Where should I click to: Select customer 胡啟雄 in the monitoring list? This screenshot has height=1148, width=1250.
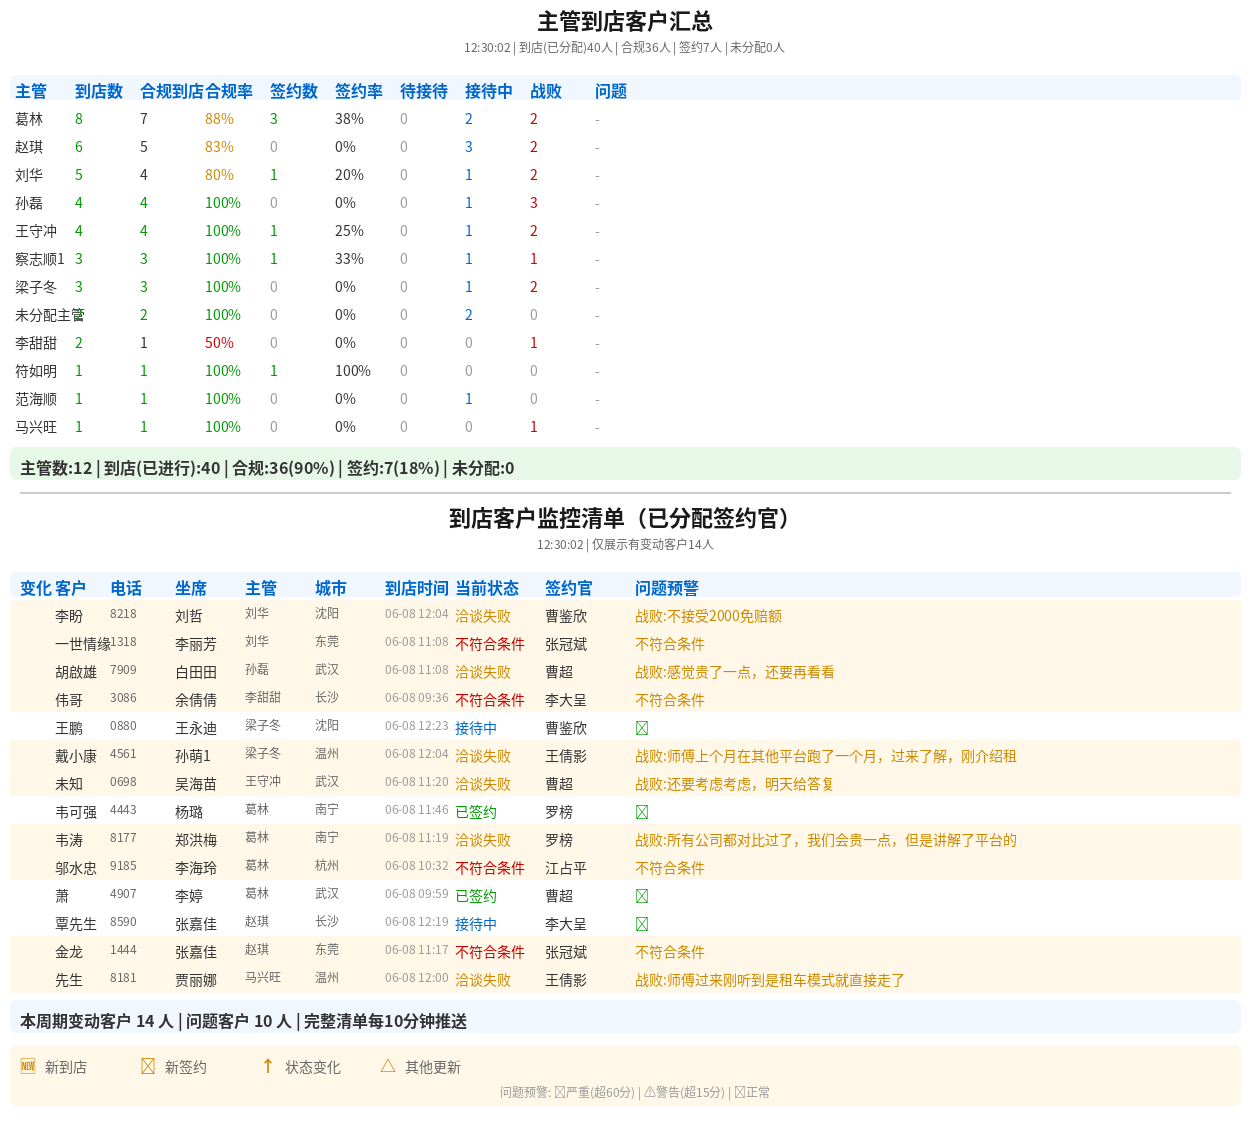(76, 673)
